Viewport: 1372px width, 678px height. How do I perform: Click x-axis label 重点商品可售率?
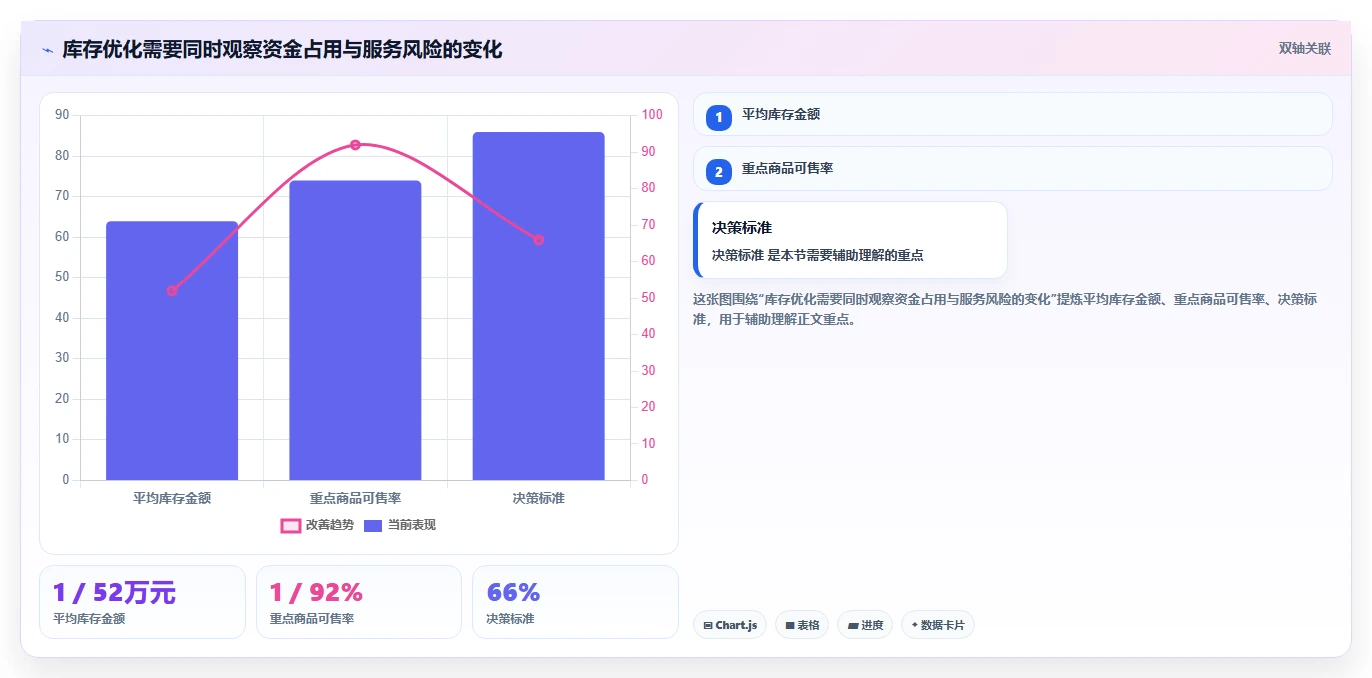(355, 498)
